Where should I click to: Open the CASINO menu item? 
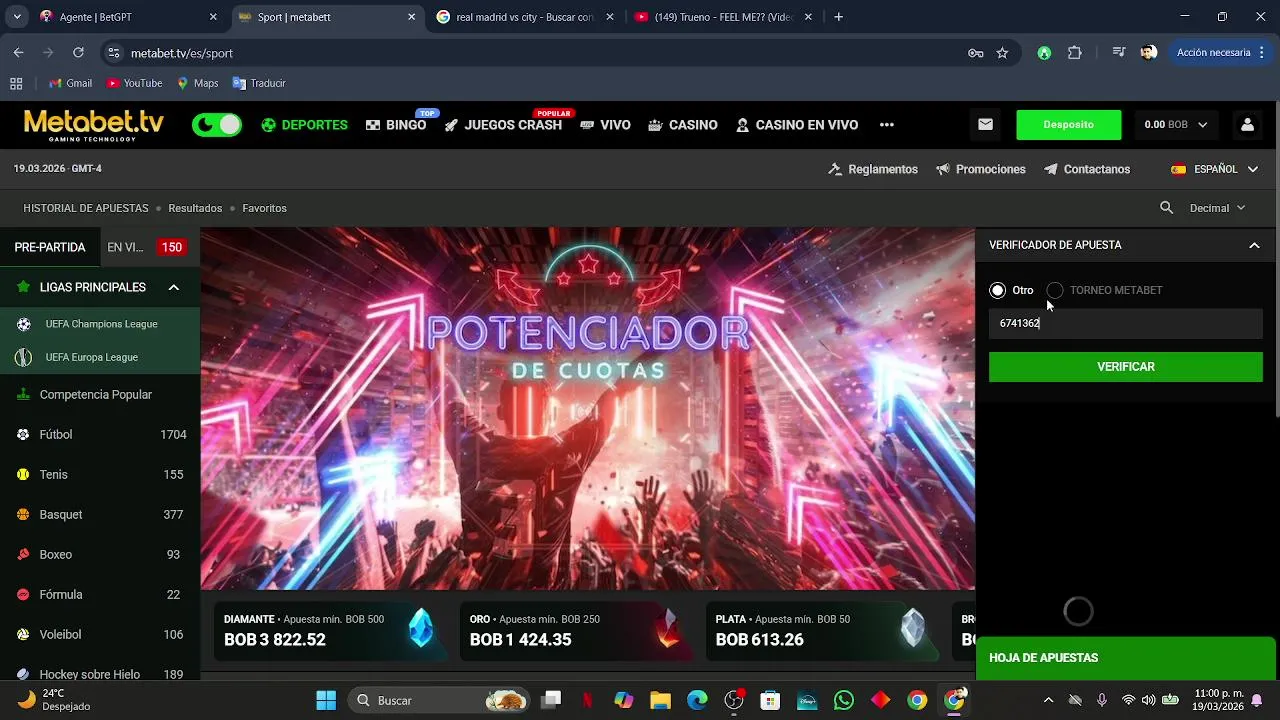[x=683, y=125]
